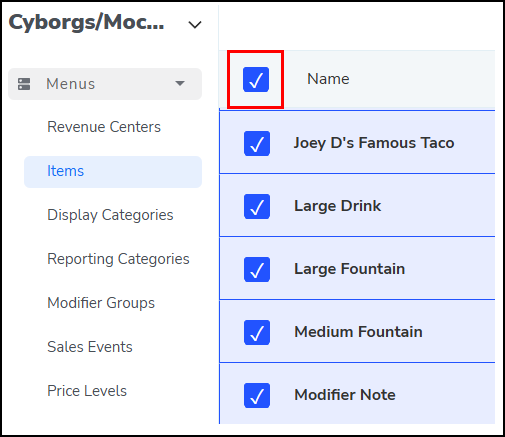Click the Menus server icon
This screenshot has width=505, height=437.
[24, 84]
